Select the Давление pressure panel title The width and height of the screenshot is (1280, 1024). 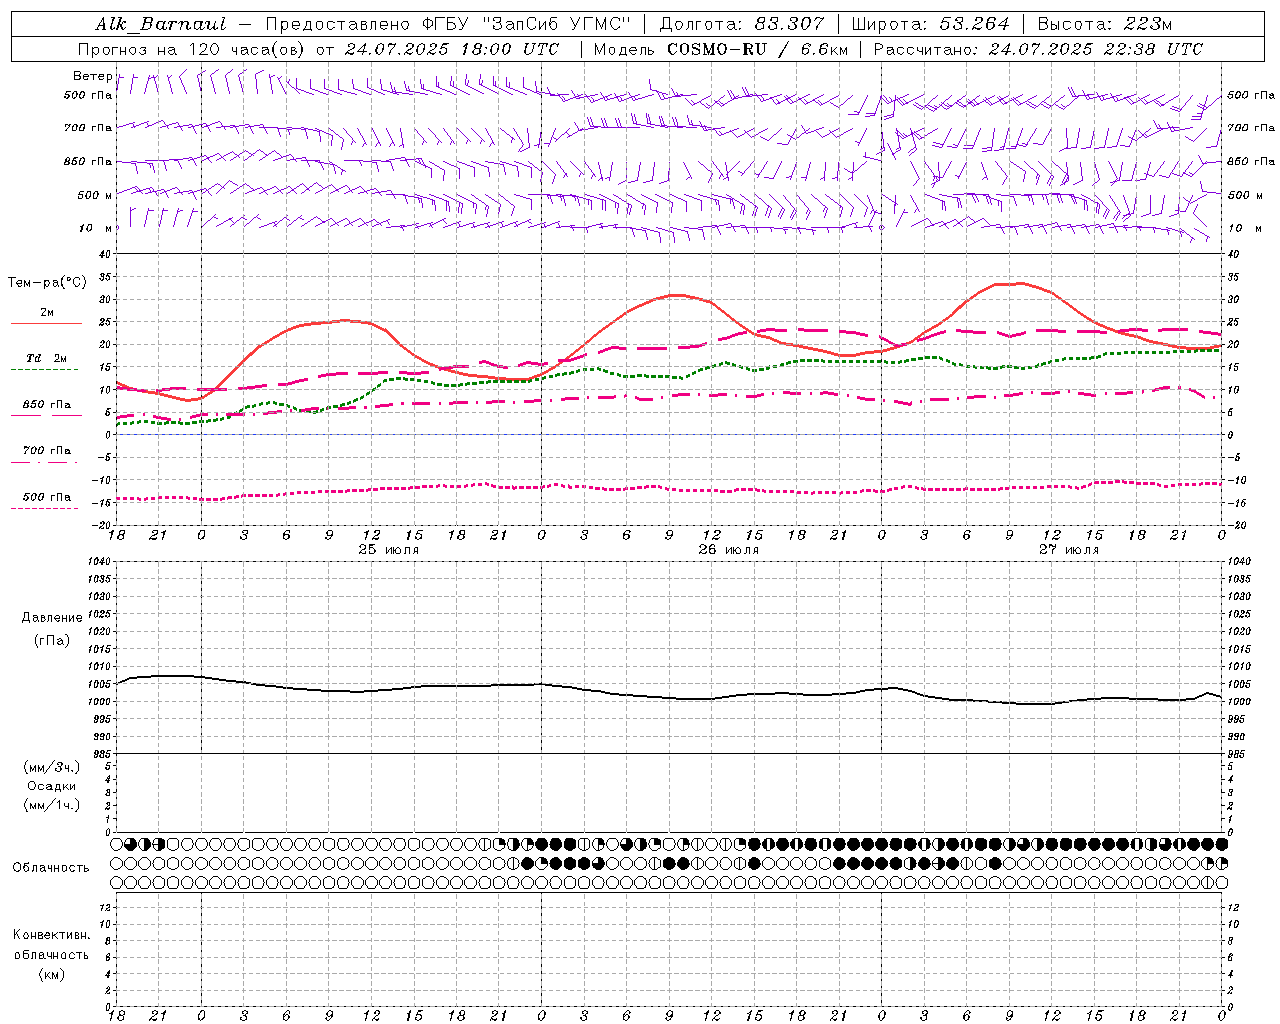click(x=51, y=618)
